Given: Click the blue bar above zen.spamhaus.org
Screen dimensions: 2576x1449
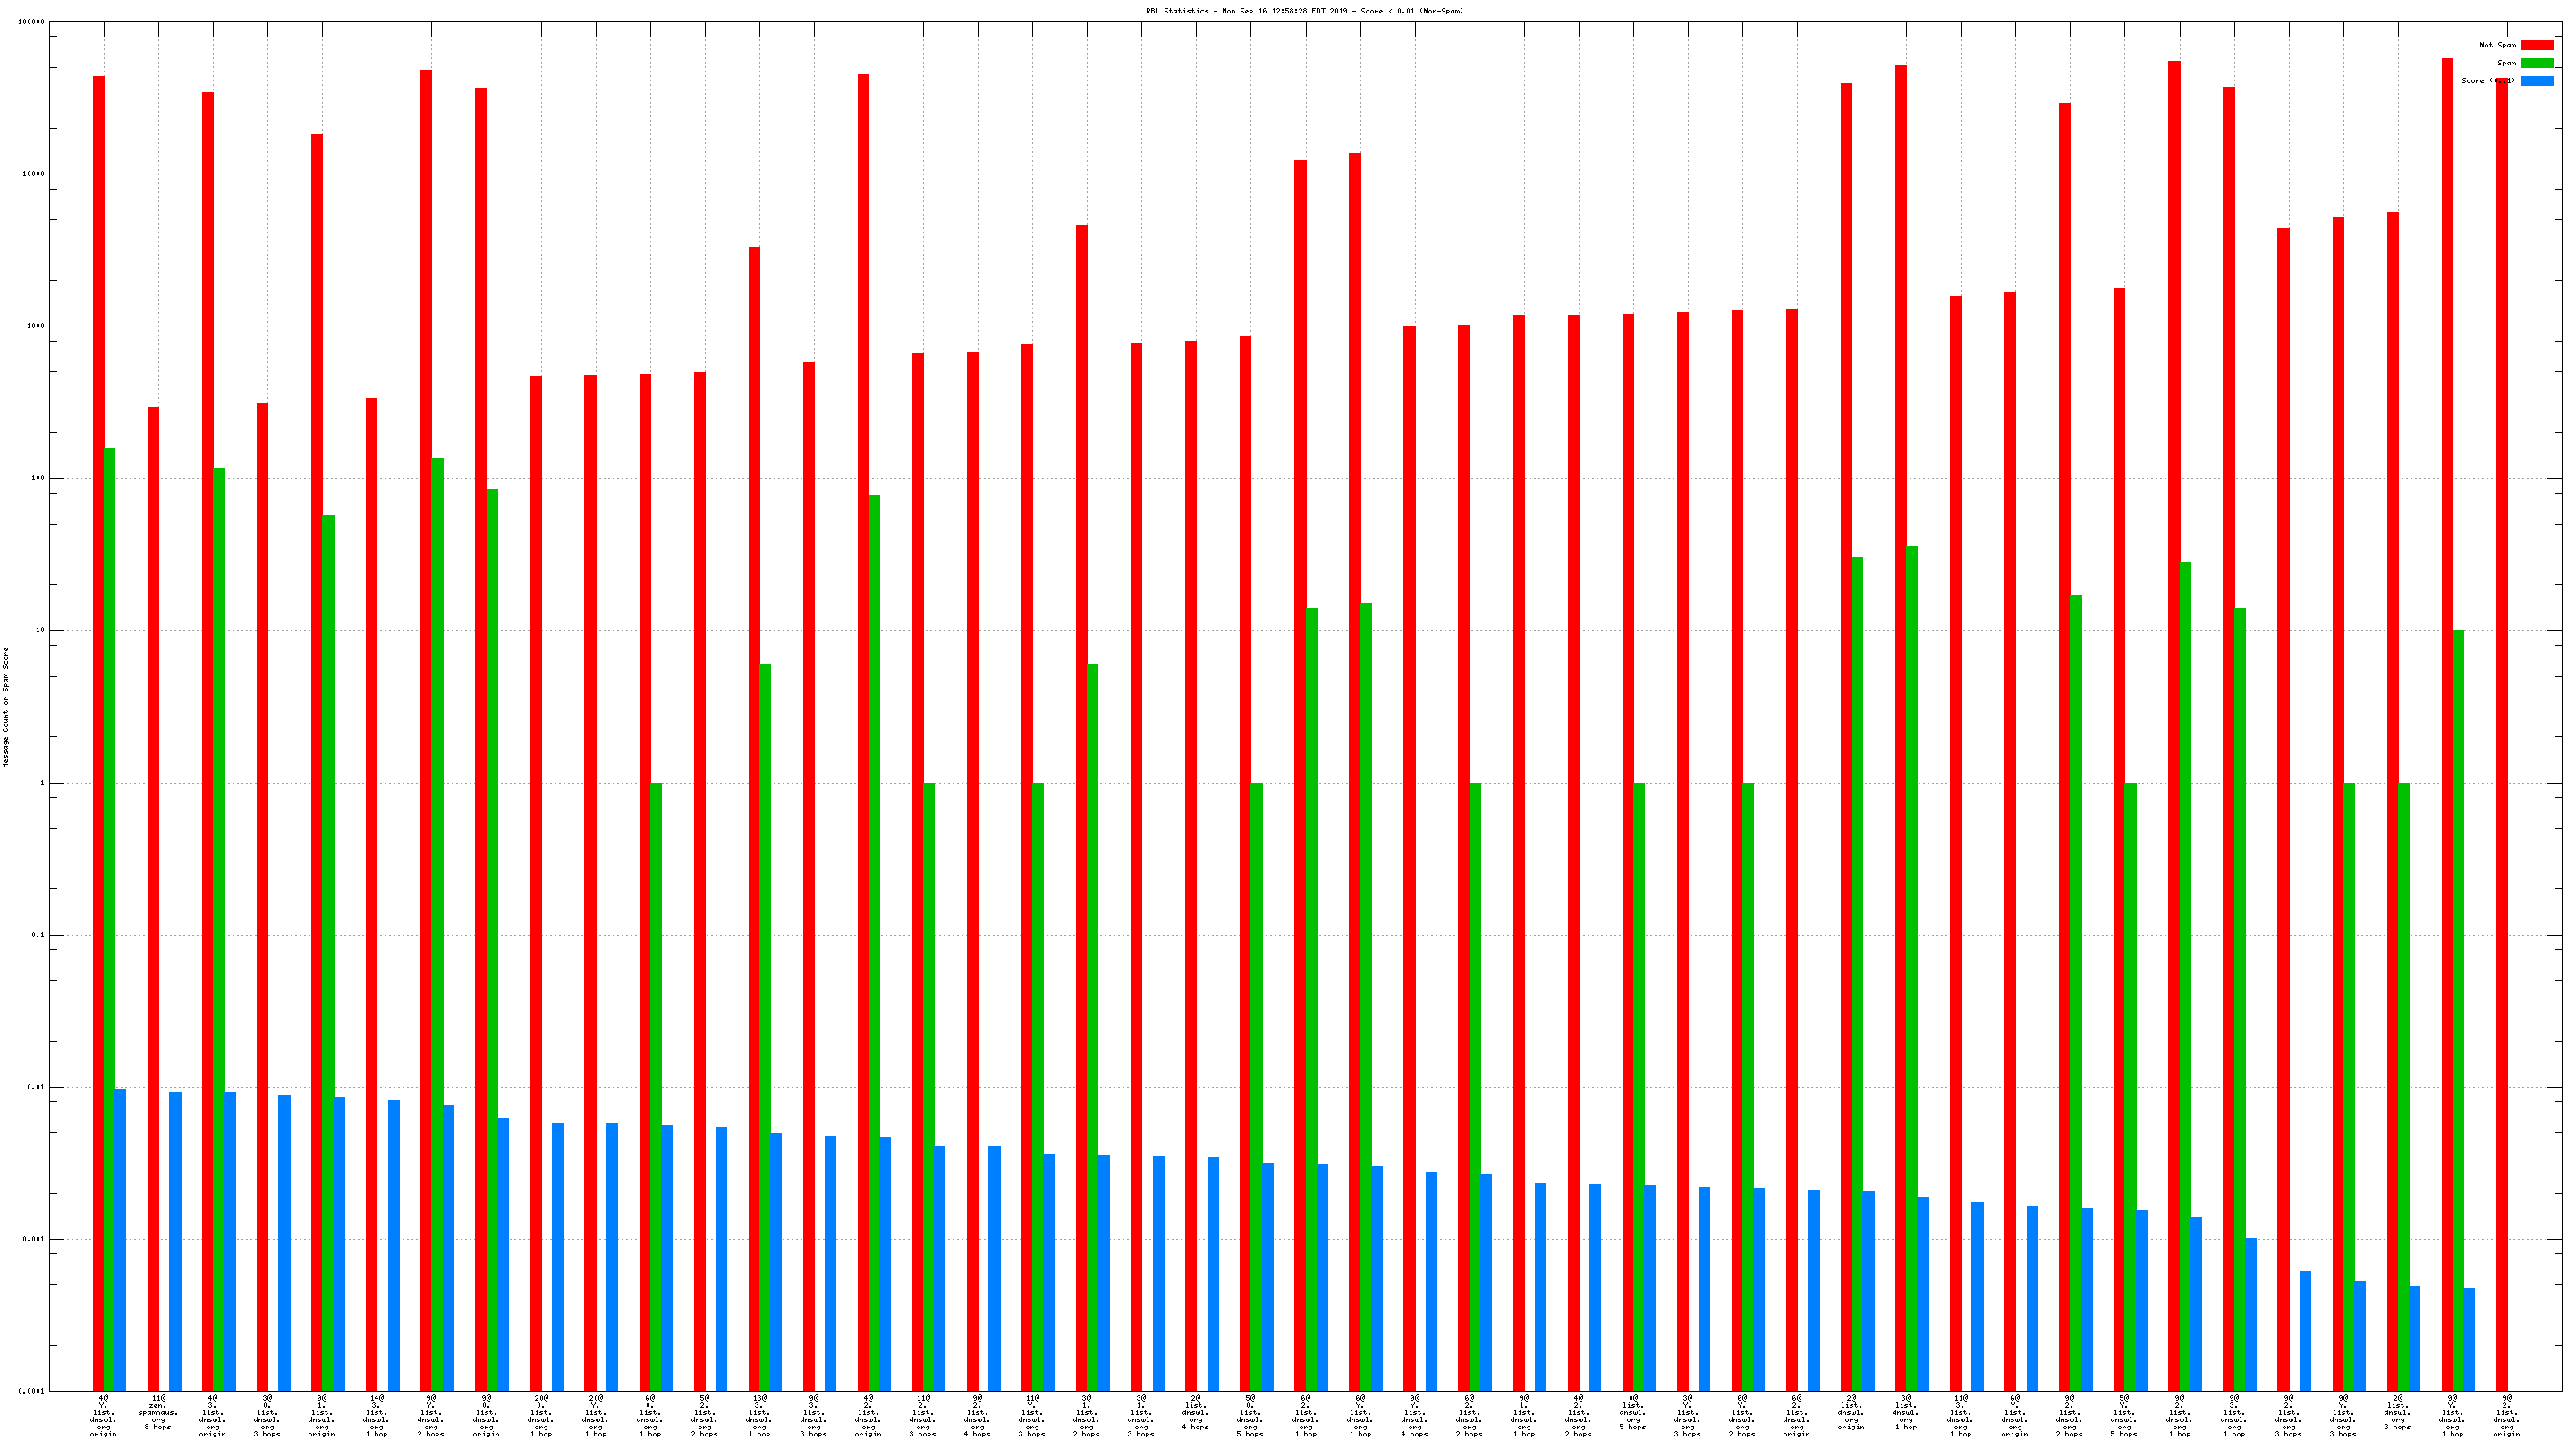Looking at the screenshot, I should pyautogui.click(x=175, y=1240).
